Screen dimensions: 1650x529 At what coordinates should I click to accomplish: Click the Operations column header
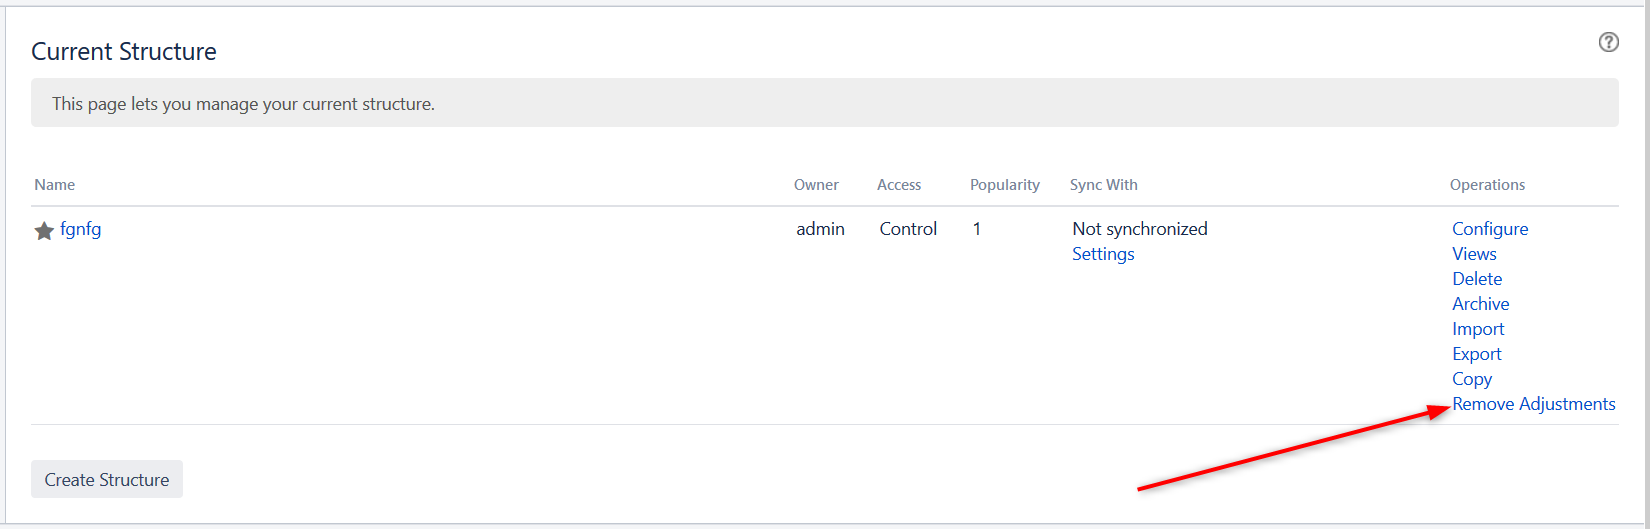tap(1487, 185)
